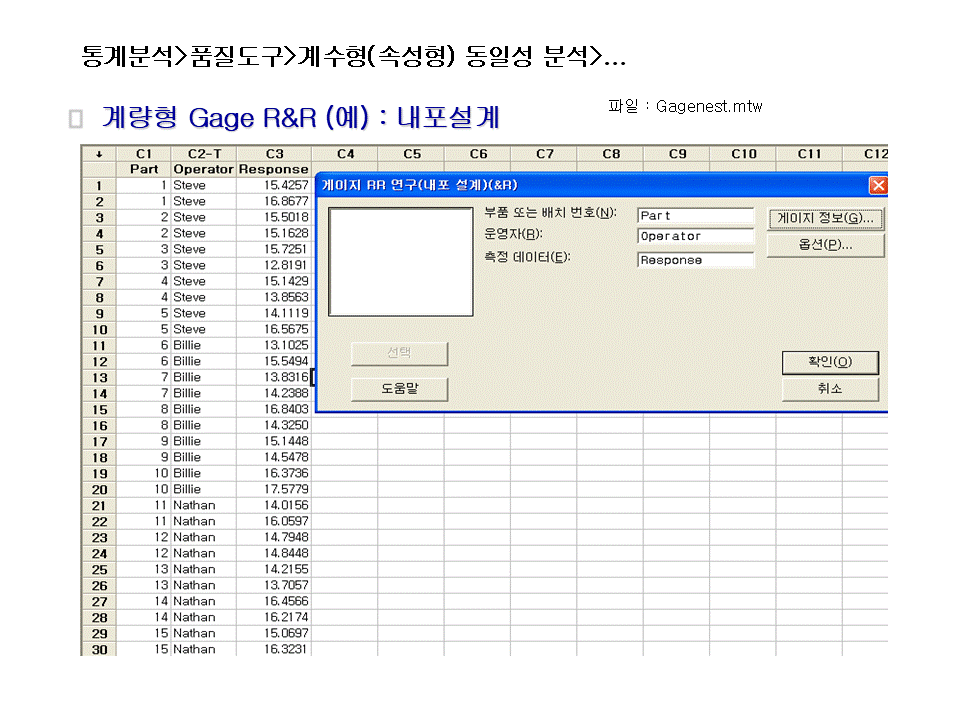Select column header C6
Image resolution: width=960 pixels, height=720 pixels.
(x=478, y=154)
